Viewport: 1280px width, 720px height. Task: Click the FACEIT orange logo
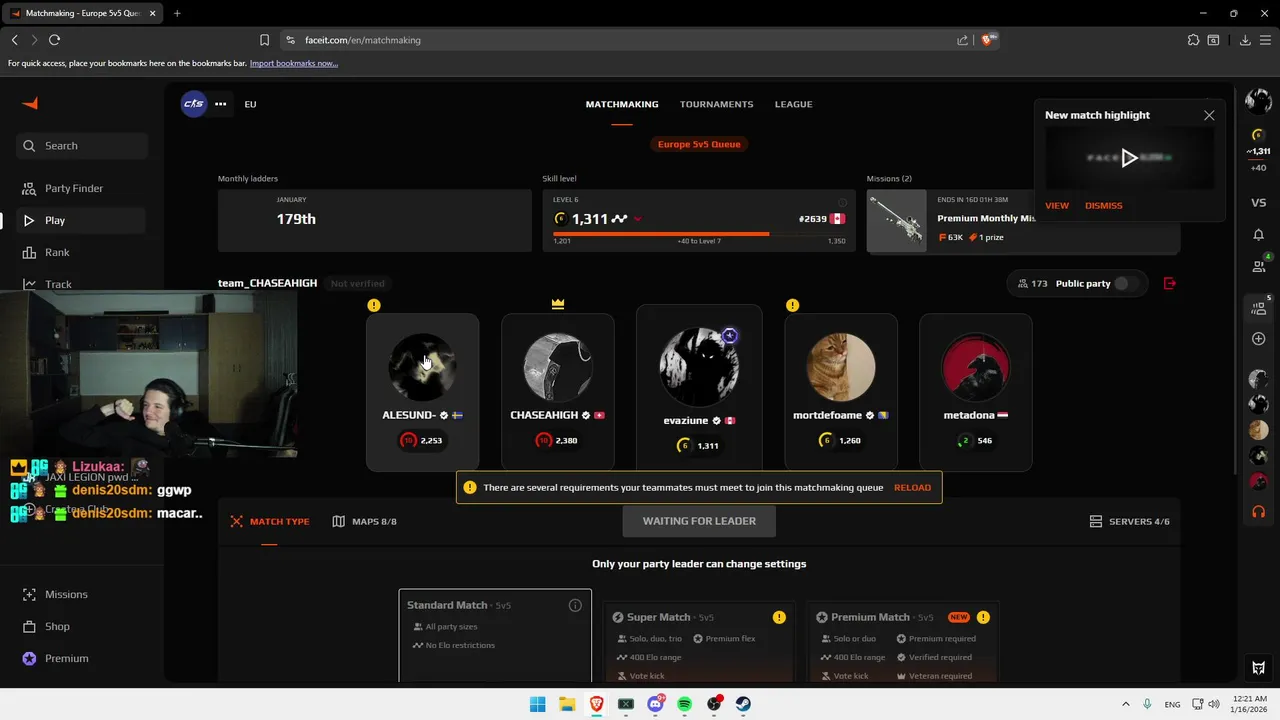pos(30,103)
